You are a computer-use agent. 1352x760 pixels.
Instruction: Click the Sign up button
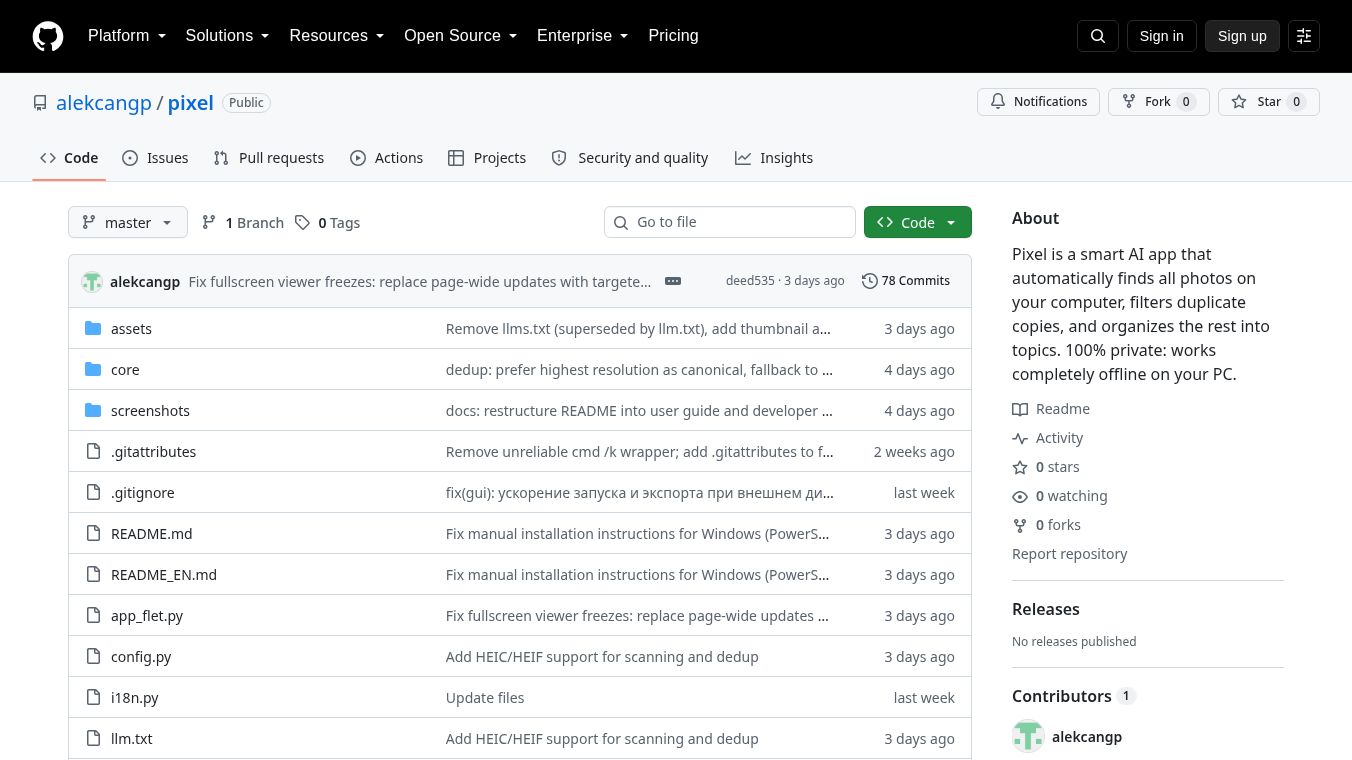[1242, 36]
